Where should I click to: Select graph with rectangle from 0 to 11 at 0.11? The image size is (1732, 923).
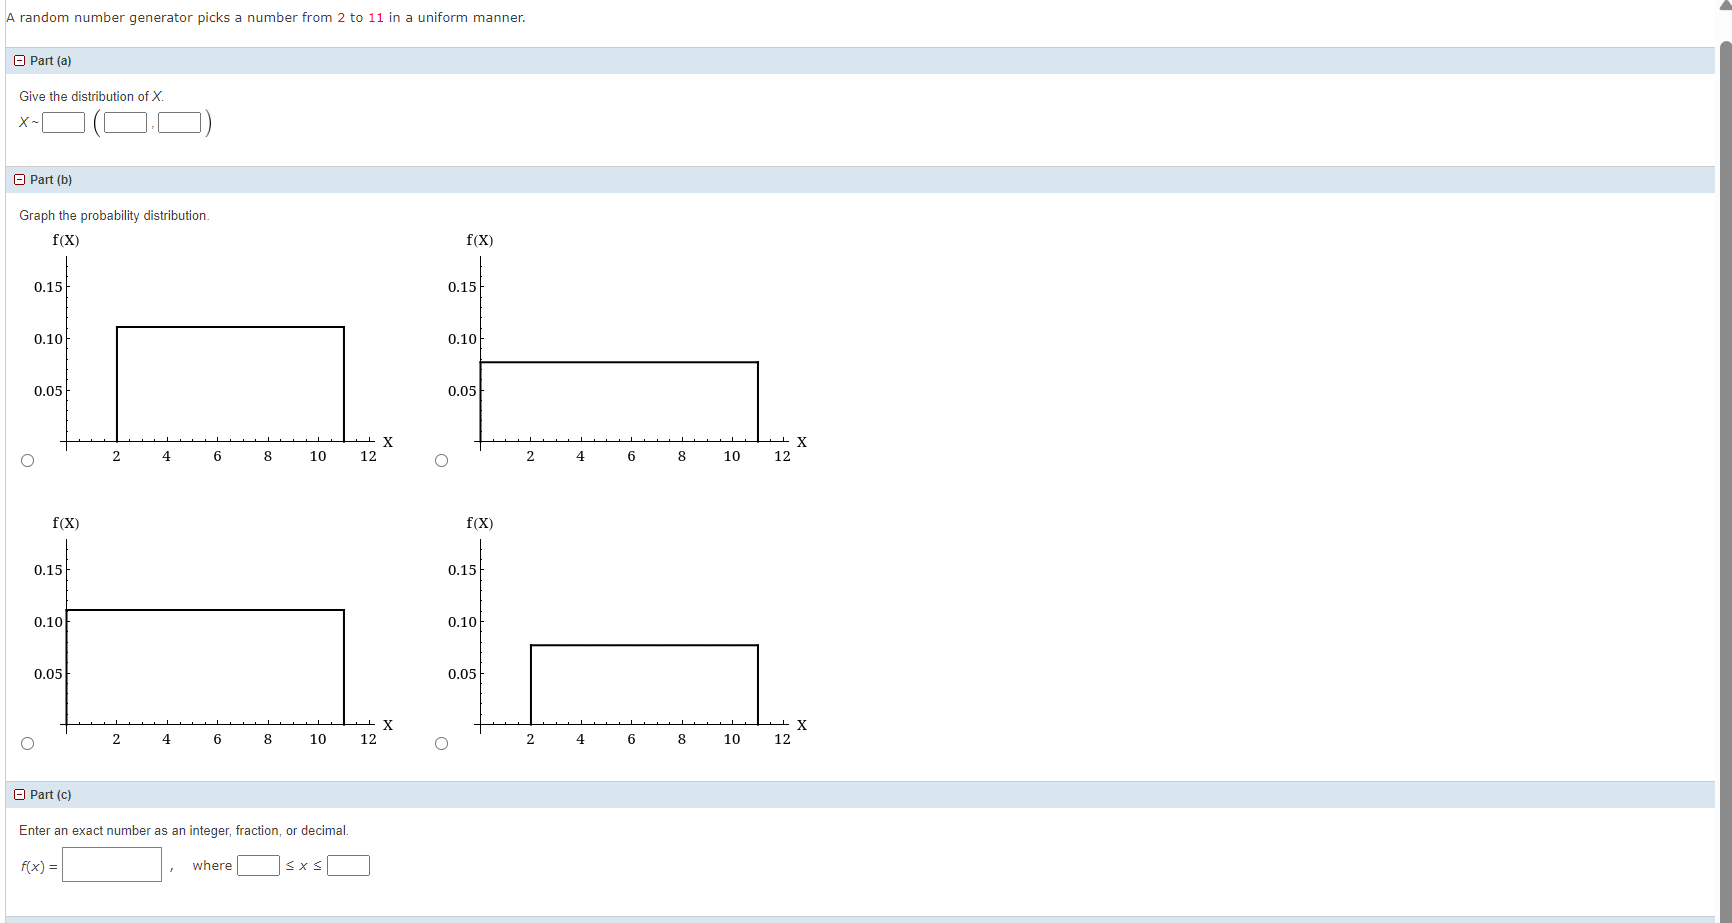(27, 744)
